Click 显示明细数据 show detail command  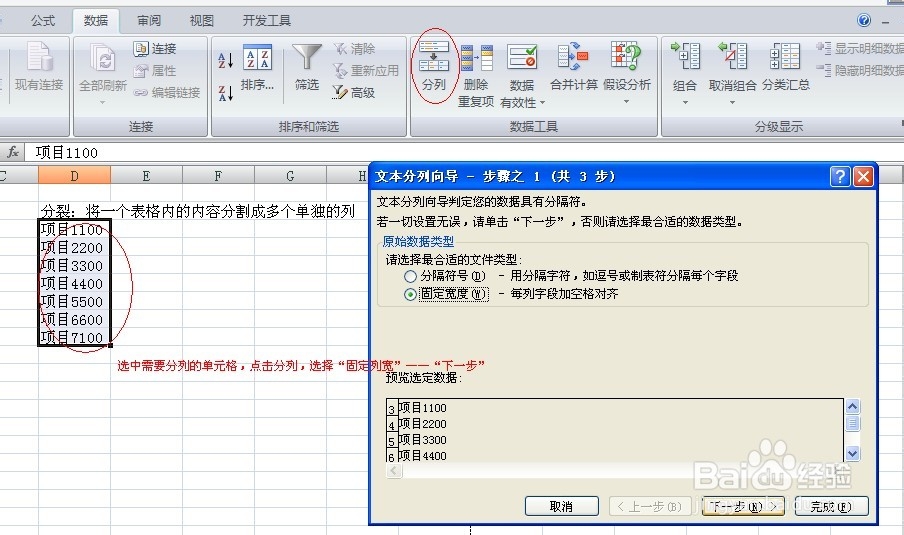pos(860,49)
